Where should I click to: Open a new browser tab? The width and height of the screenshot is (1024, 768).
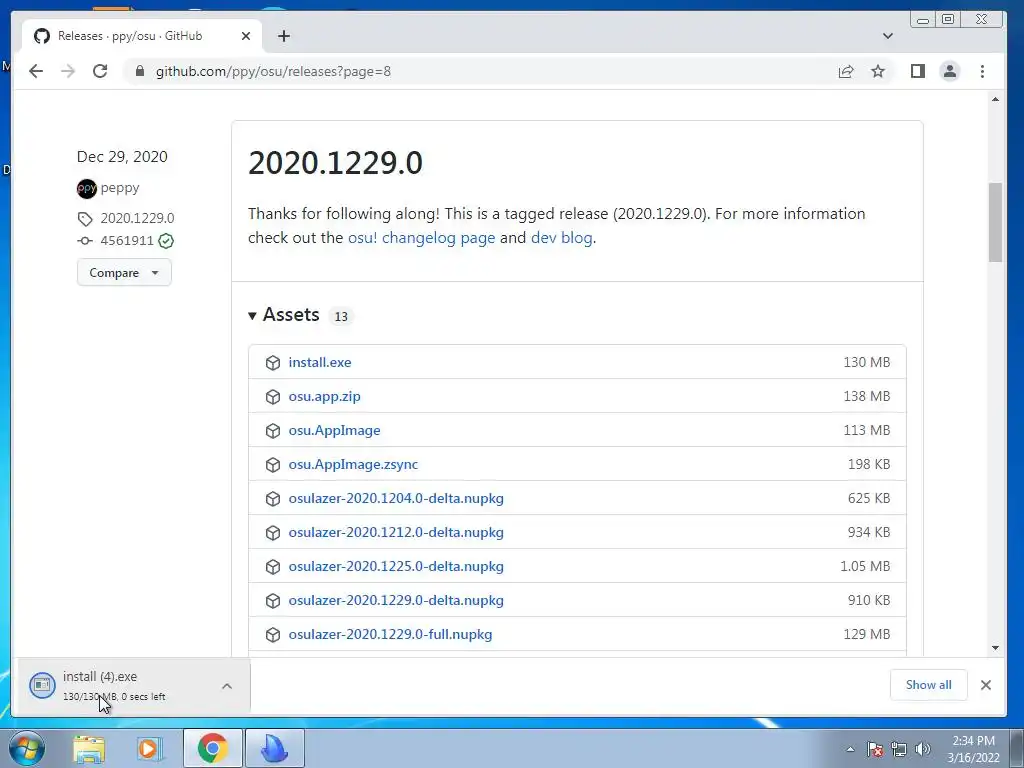click(283, 36)
